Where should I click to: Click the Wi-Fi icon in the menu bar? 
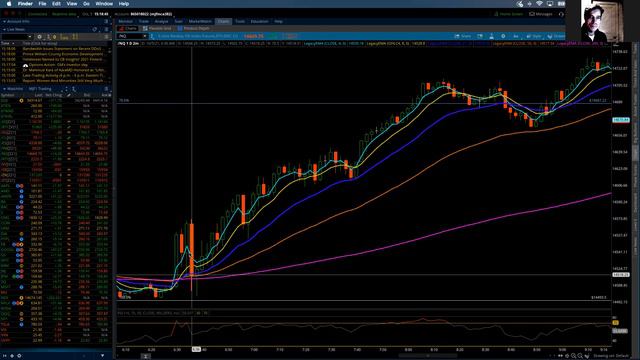click(x=540, y=4)
